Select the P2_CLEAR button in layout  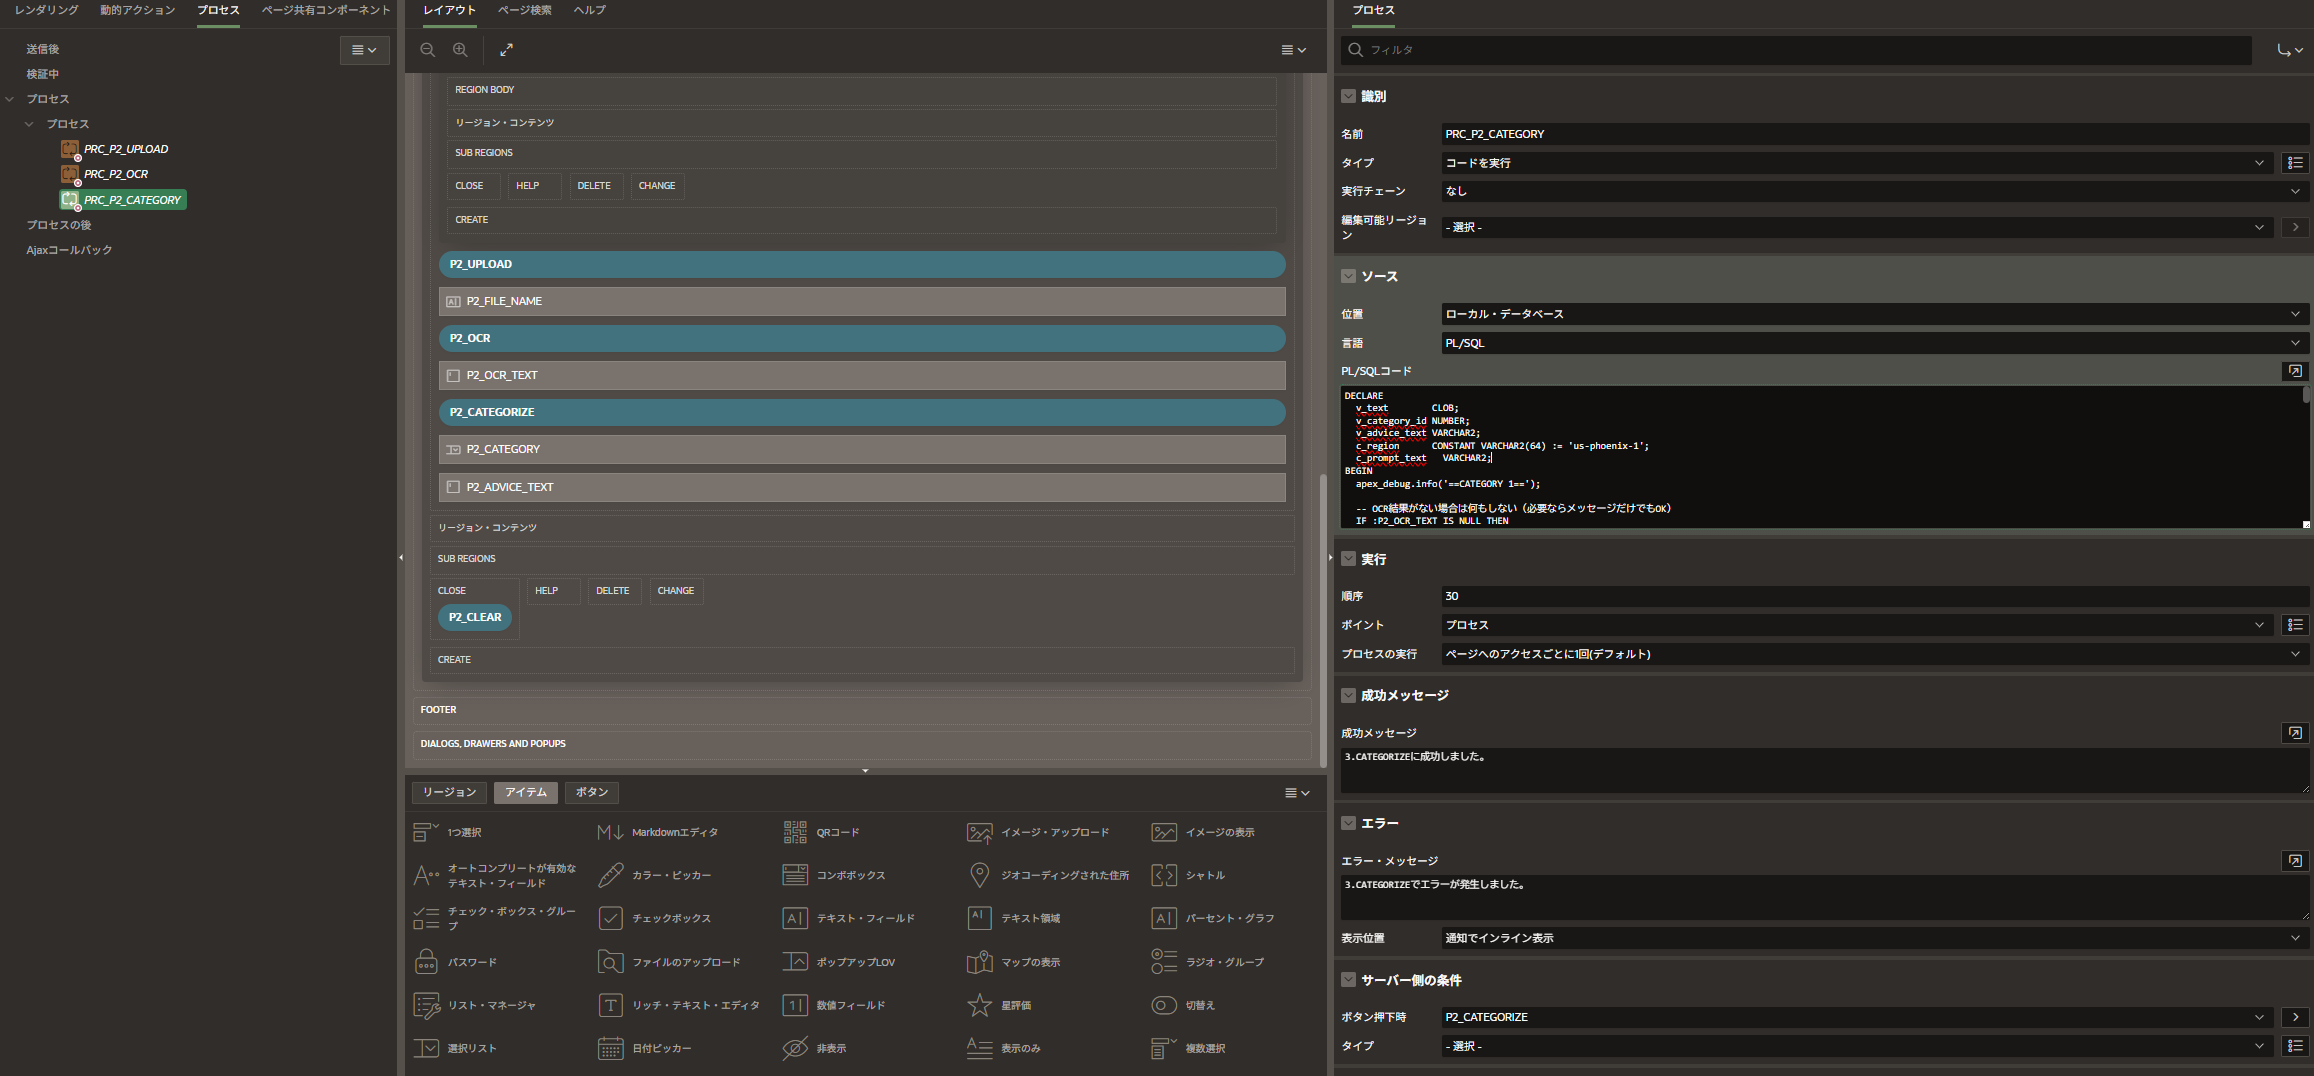pyautogui.click(x=475, y=618)
